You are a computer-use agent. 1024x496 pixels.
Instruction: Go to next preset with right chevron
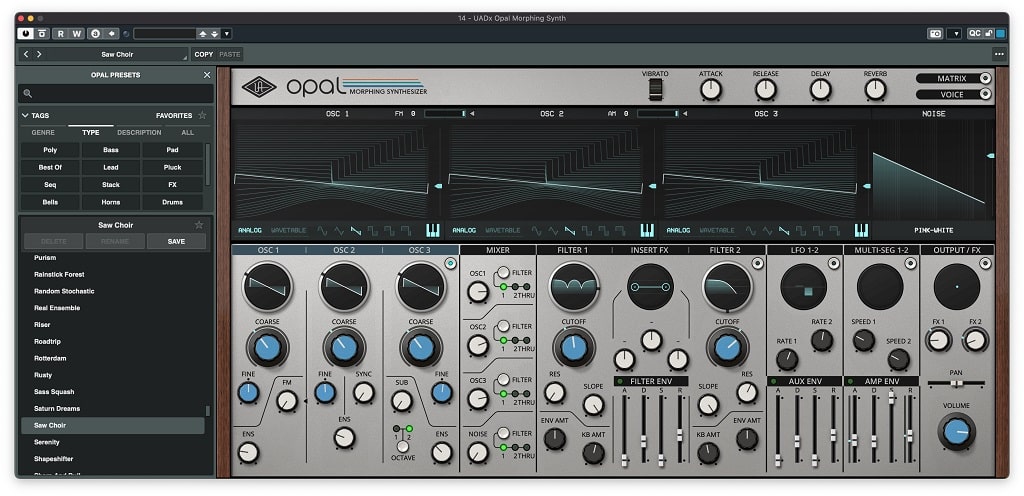pos(39,54)
